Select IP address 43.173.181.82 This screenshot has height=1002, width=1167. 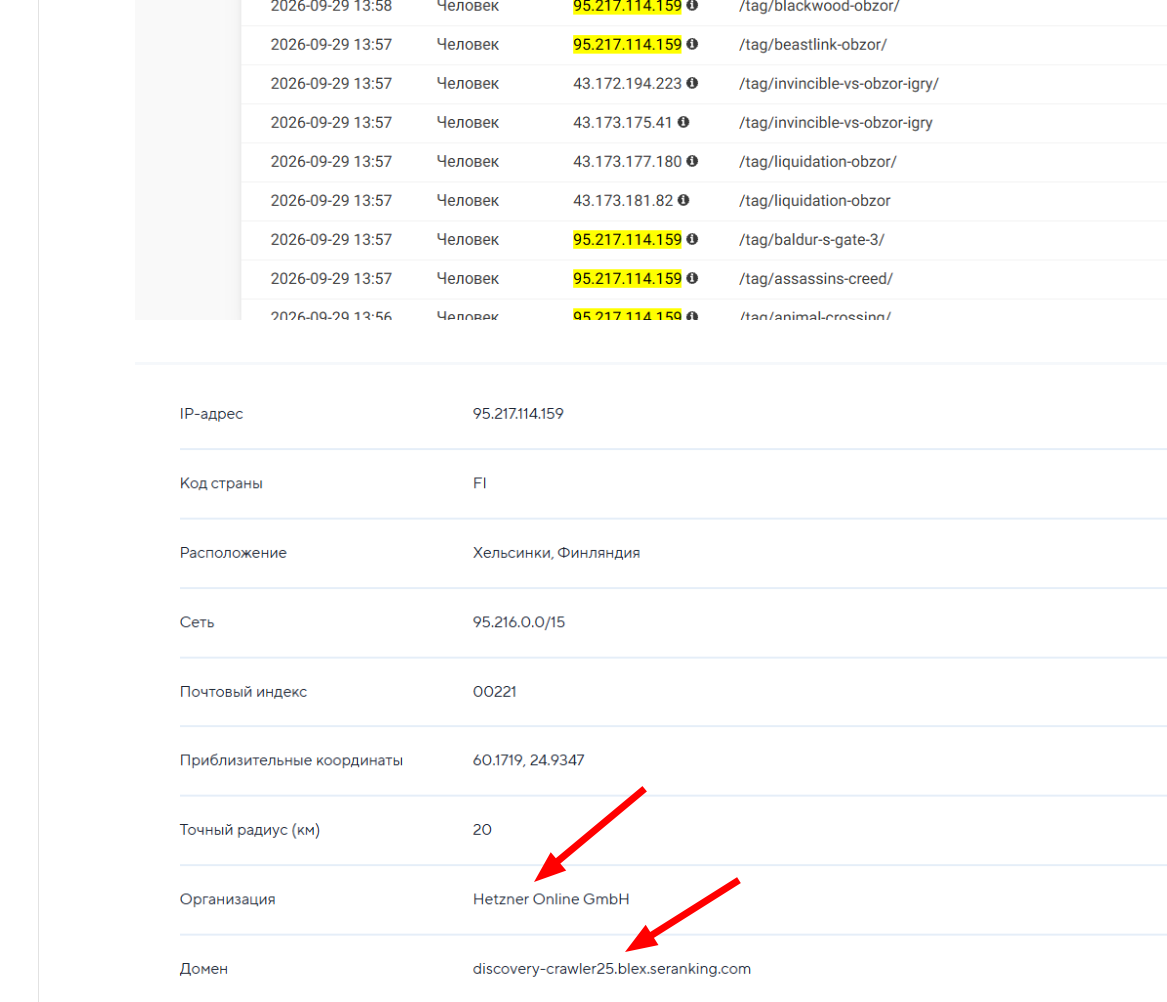[623, 201]
